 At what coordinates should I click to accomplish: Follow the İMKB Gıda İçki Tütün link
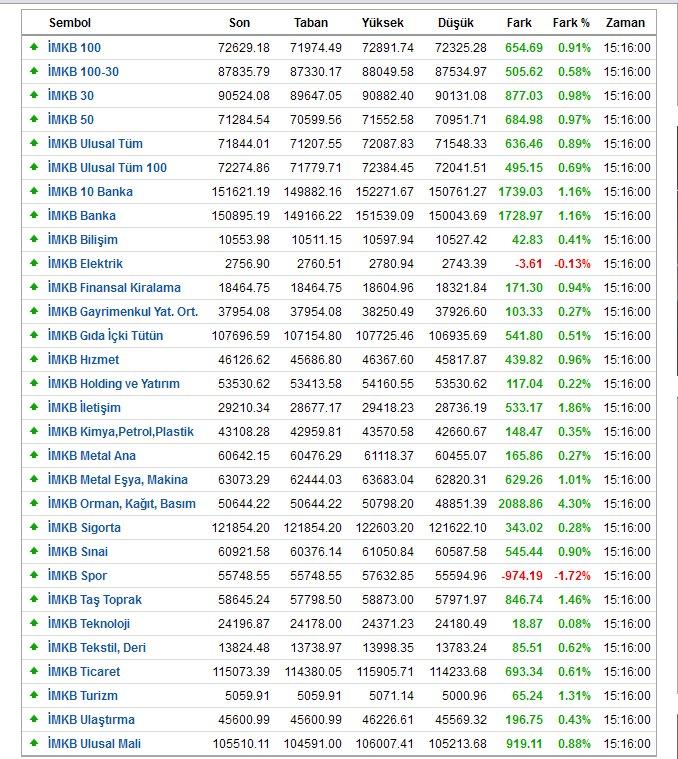(105, 335)
